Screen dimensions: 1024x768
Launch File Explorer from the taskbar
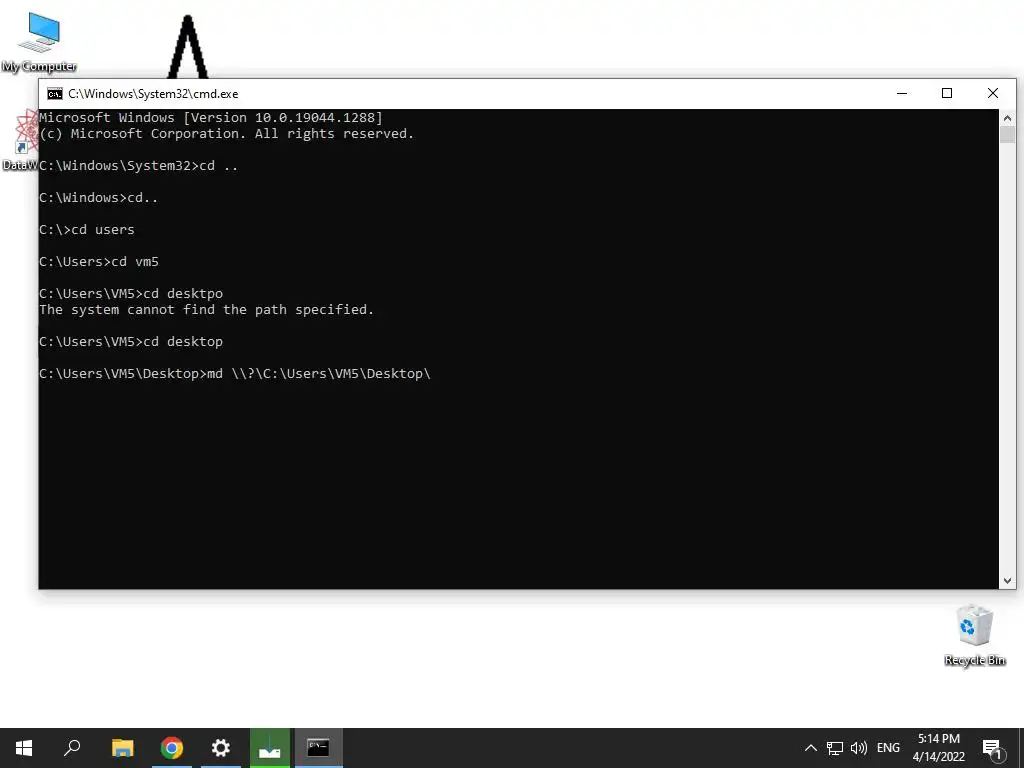tap(122, 748)
